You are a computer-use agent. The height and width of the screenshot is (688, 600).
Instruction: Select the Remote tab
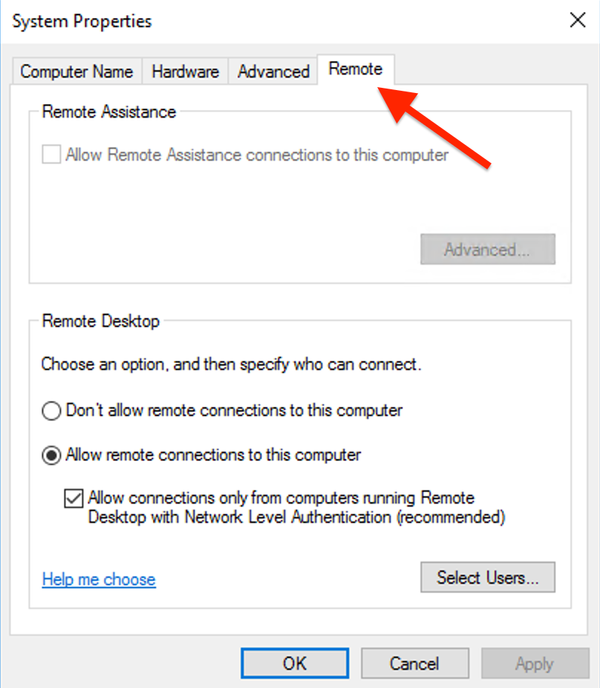pyautogui.click(x=355, y=69)
